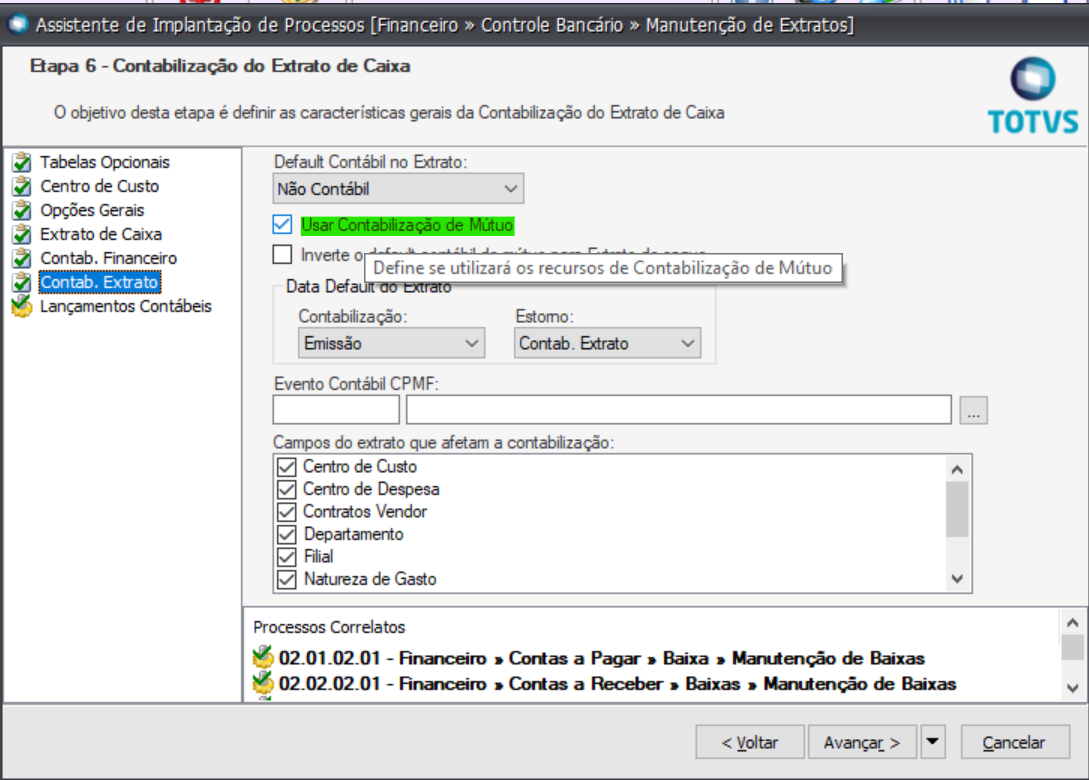This screenshot has width=1089, height=780.
Task: Click the Avançar button
Action: pyautogui.click(x=862, y=742)
